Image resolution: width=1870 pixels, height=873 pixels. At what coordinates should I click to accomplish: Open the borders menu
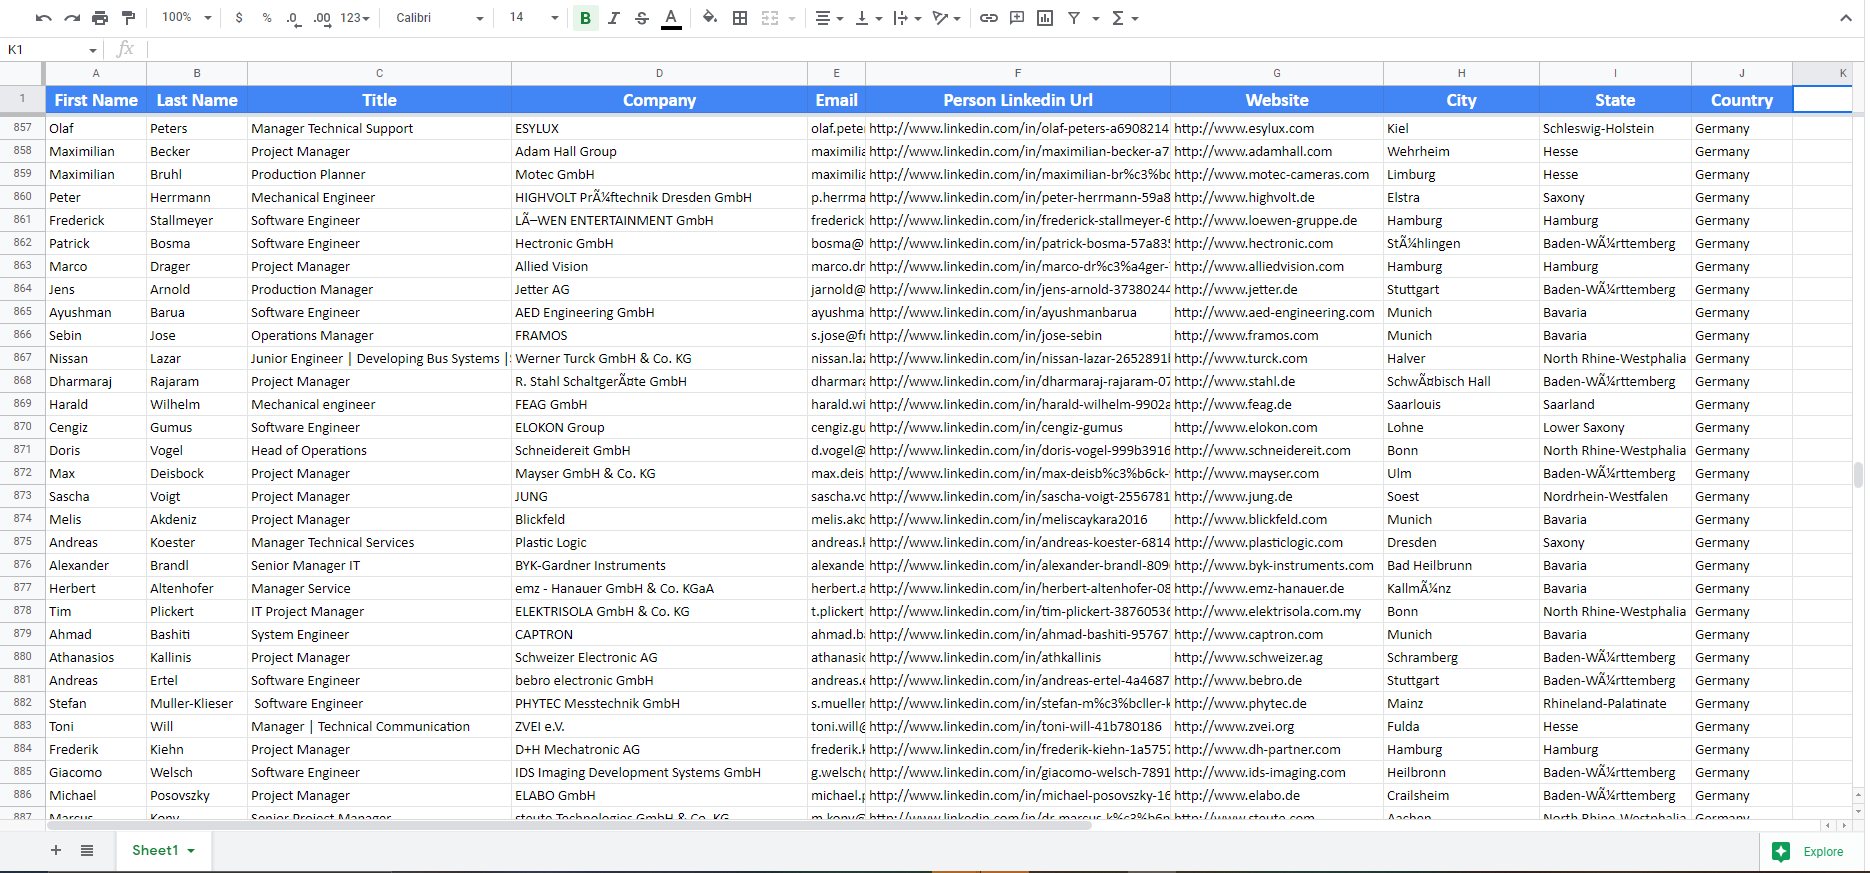pos(740,18)
